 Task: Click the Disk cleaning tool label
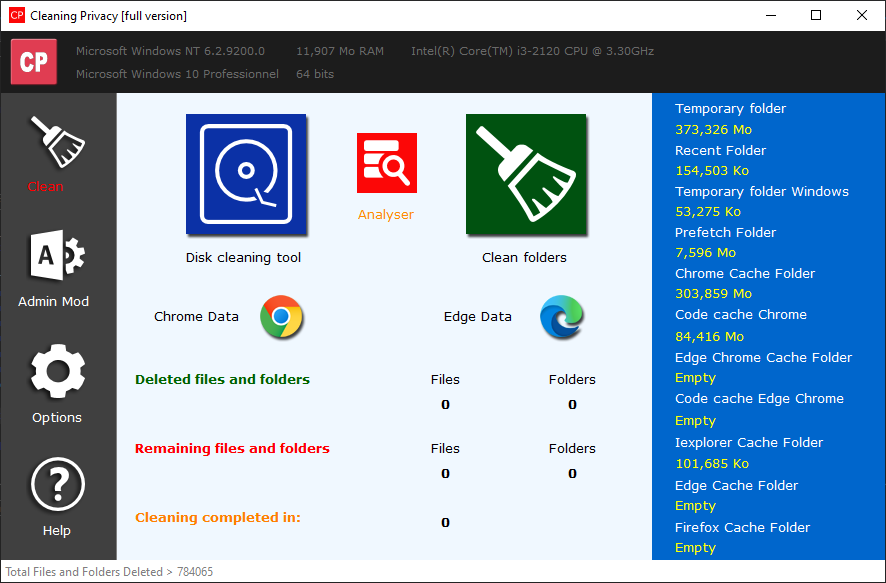tap(243, 258)
